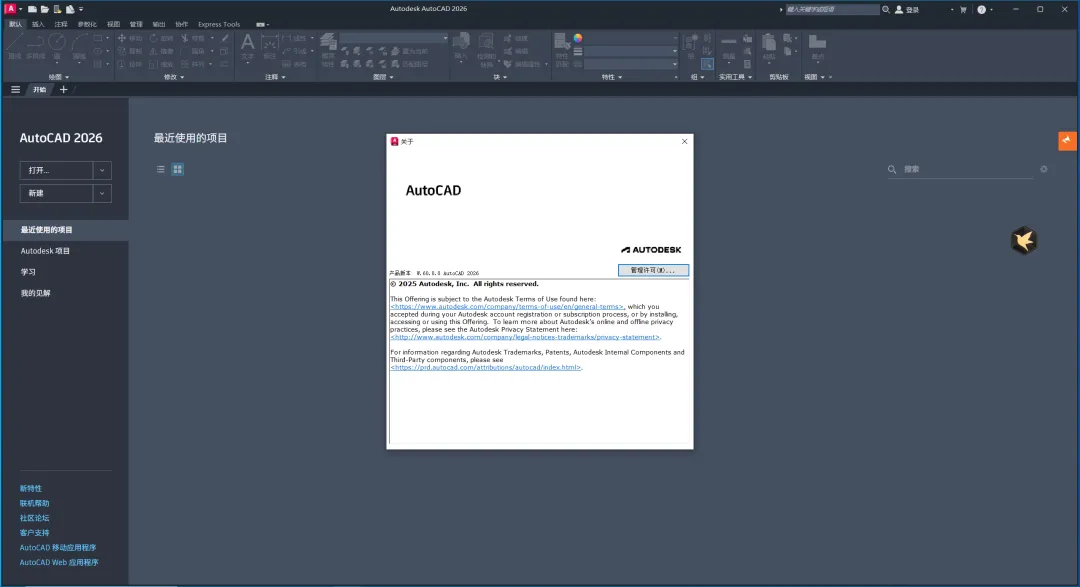1080x587 pixels.
Task: Choose the 移动 (Move) tool
Action: (129, 39)
